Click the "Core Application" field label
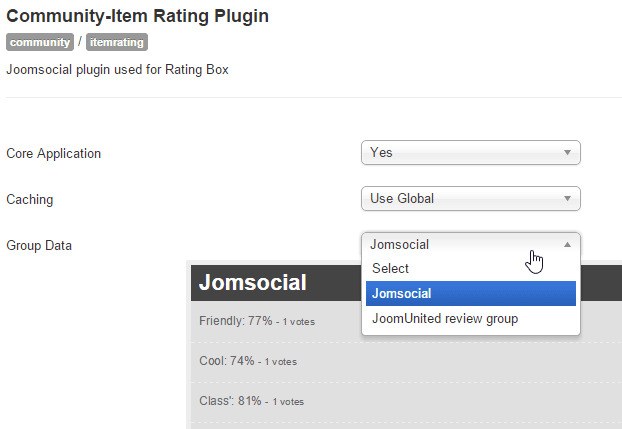The image size is (622, 429). 54,153
